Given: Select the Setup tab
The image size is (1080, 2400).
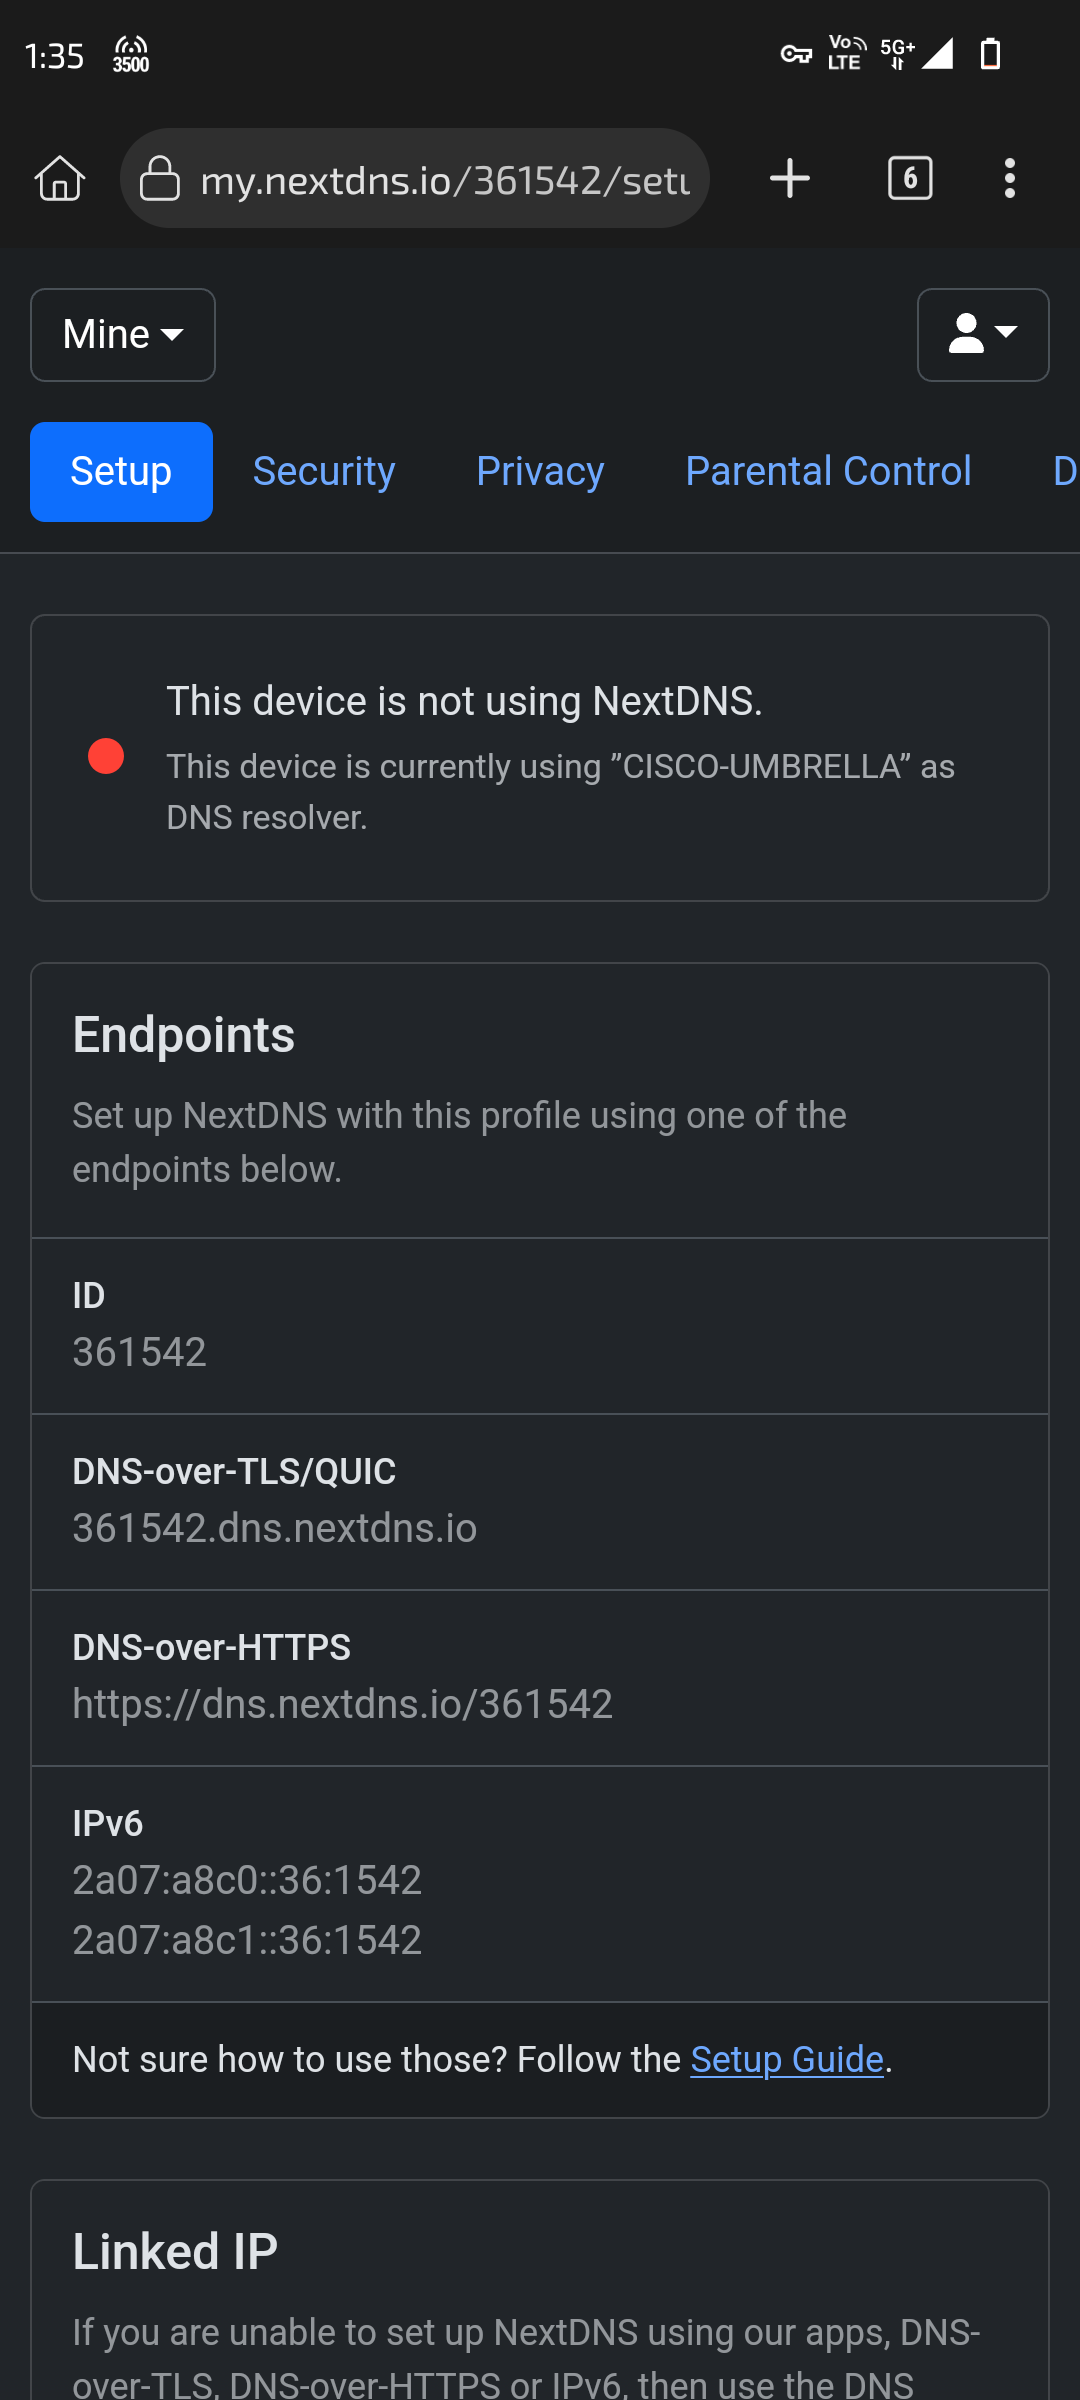Looking at the screenshot, I should [x=121, y=472].
